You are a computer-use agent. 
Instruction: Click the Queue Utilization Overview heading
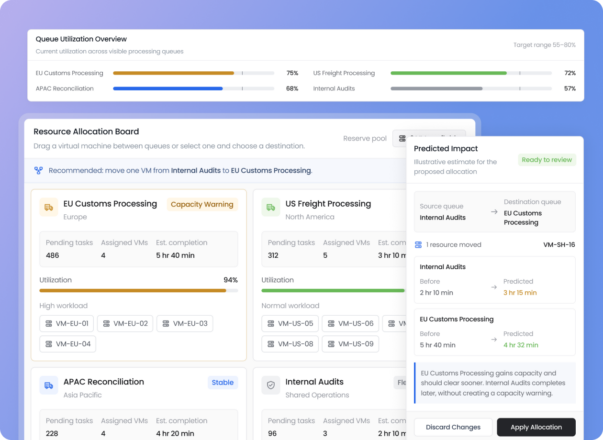point(81,39)
